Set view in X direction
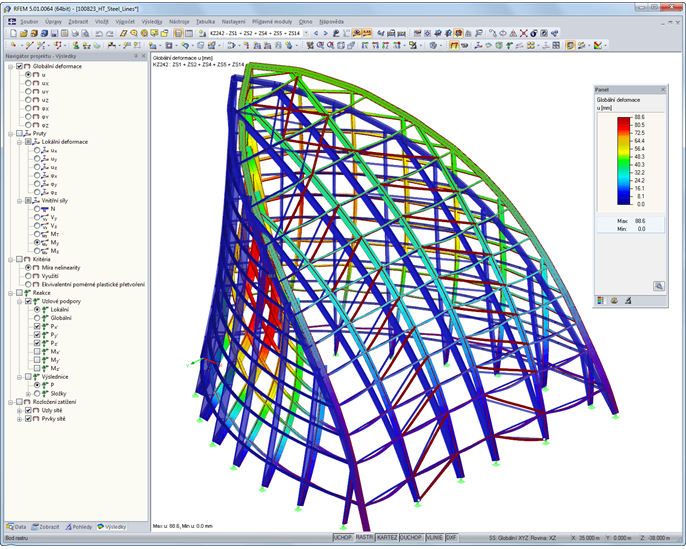 (364, 45)
